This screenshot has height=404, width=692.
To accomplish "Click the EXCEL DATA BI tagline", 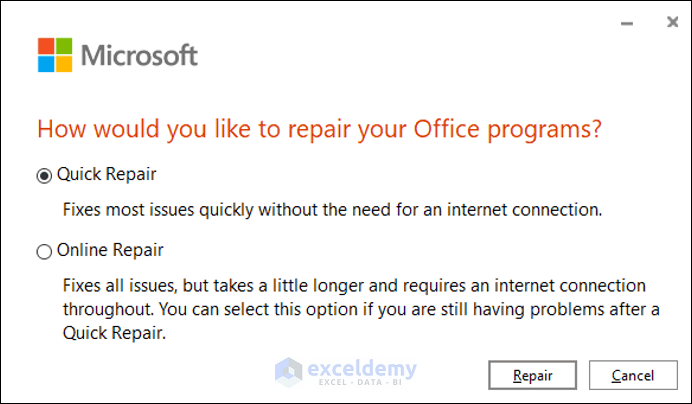I will (360, 383).
